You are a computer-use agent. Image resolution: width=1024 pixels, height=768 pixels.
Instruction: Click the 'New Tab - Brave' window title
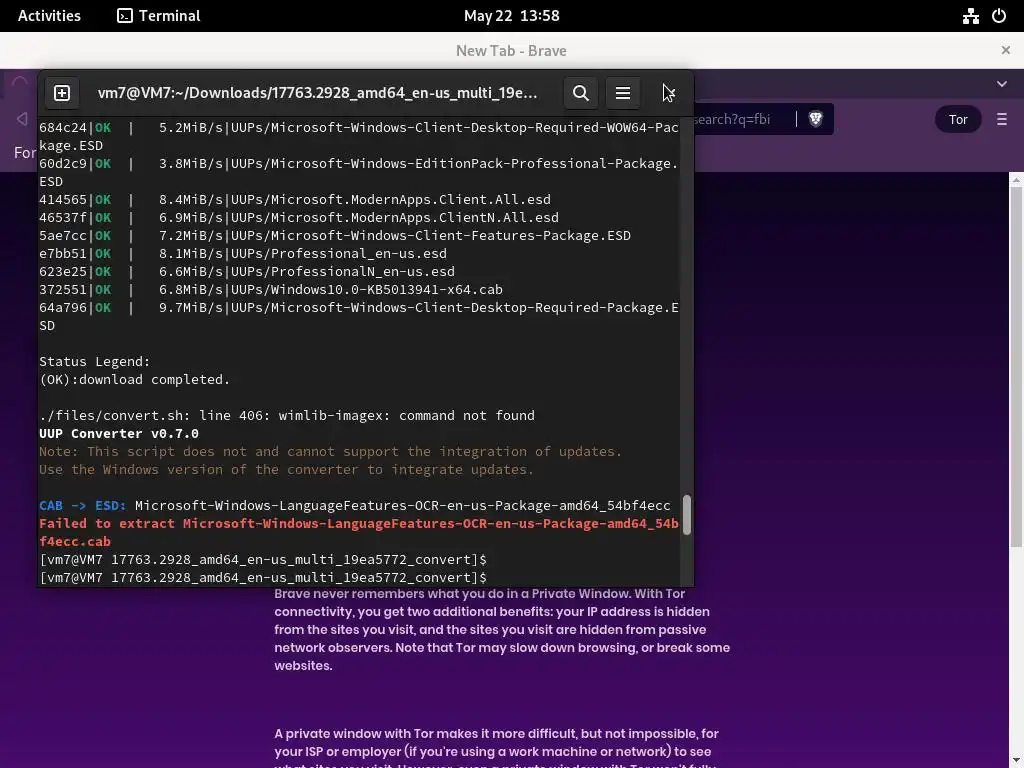click(511, 50)
